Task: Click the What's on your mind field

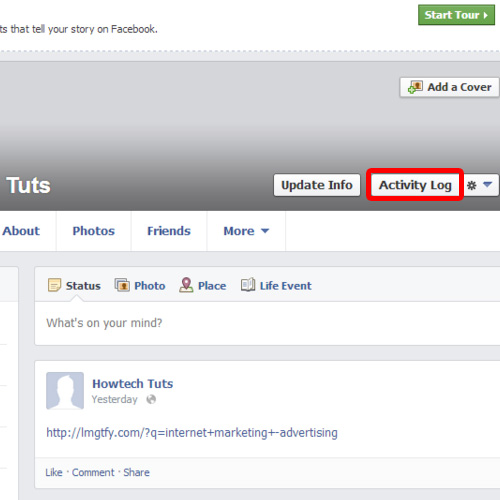Action: (267, 323)
